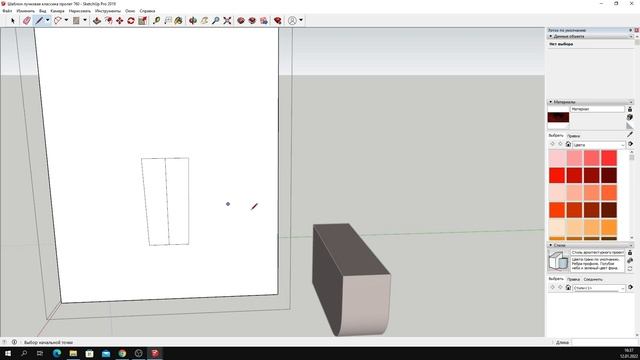
Task: Pick the Arc drawing tool
Action: [58, 20]
